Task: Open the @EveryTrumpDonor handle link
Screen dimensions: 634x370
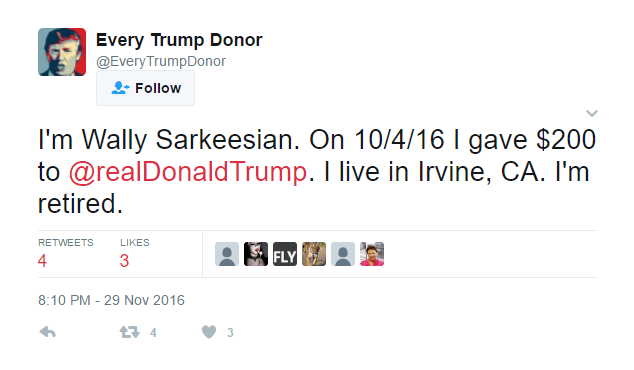Action: coord(161,61)
